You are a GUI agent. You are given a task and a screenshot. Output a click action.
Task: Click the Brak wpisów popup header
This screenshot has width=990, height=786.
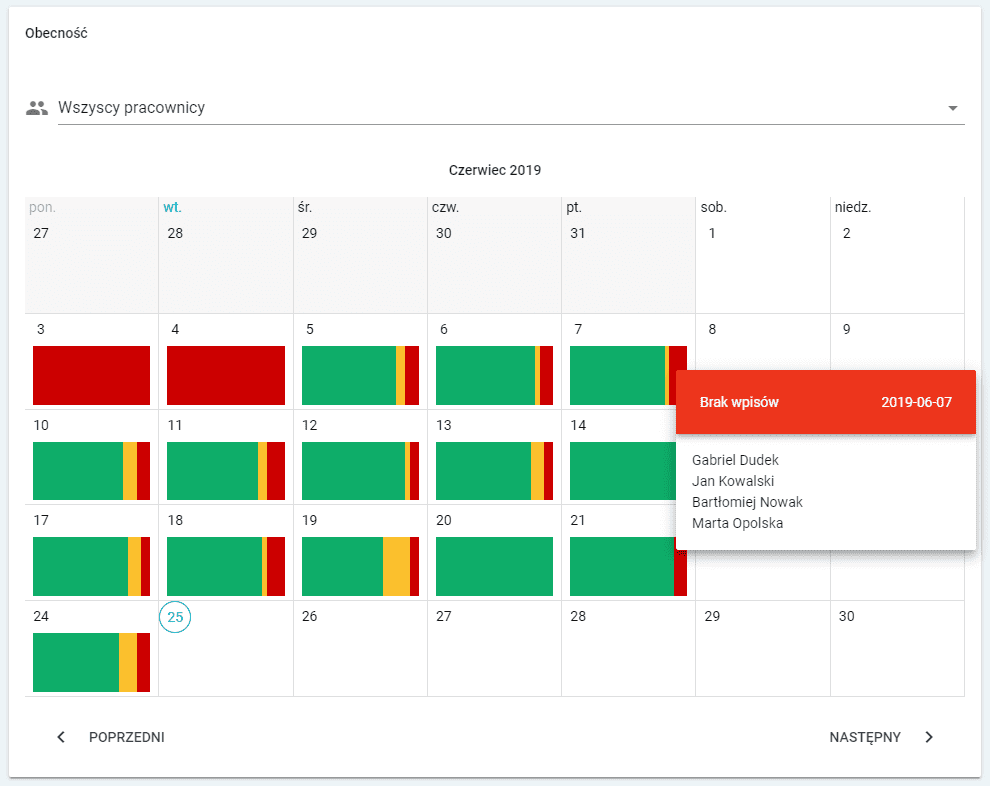click(x=825, y=402)
